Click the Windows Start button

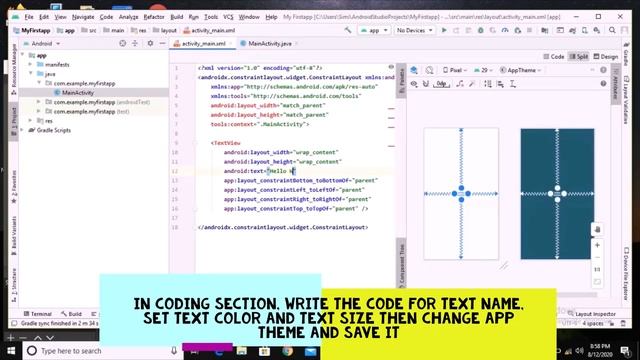click(11, 351)
